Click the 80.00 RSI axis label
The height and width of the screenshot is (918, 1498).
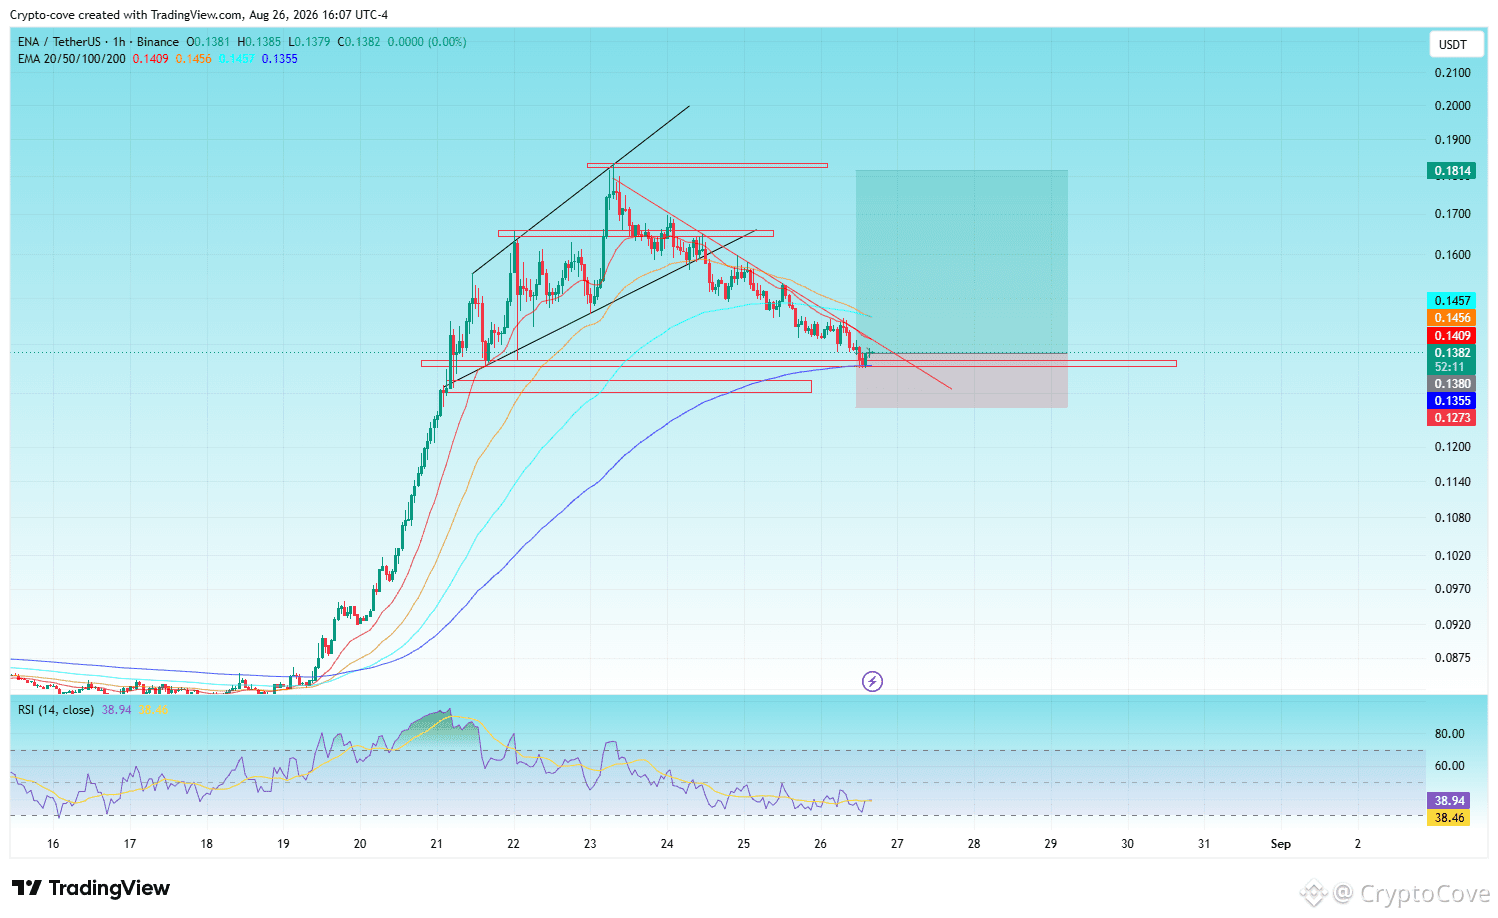pos(1449,734)
